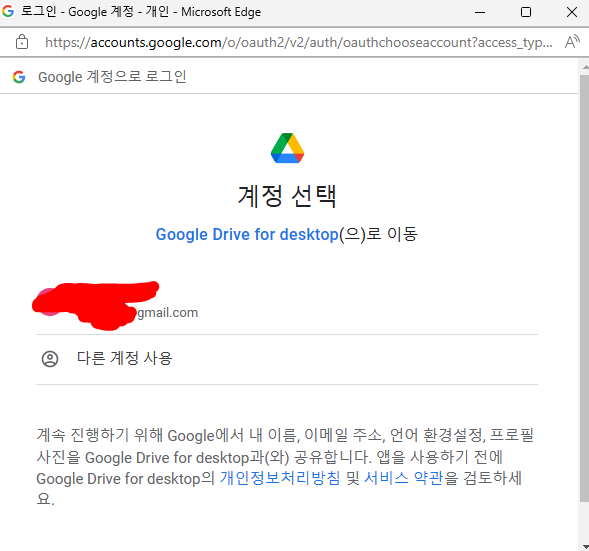Click the Google Drive logo above 계정 선택

287,148
